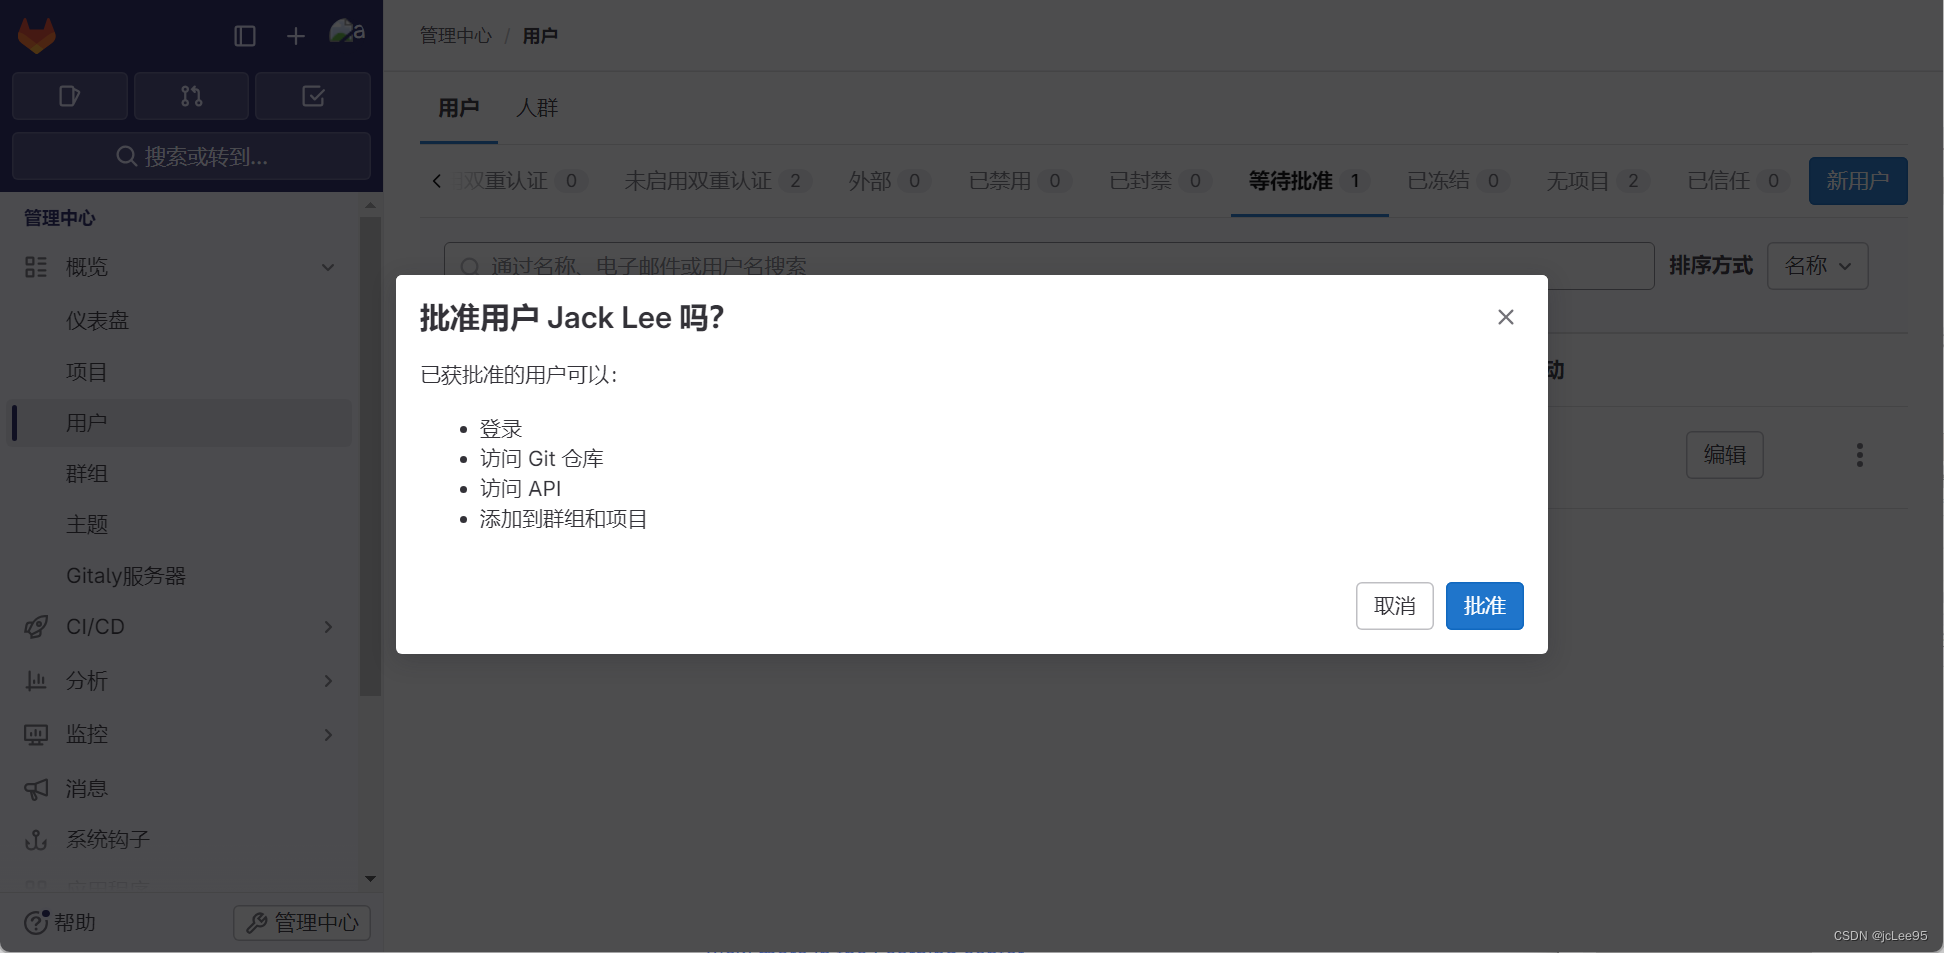The width and height of the screenshot is (1944, 953).
Task: Open 项目 in the sidebar
Action: tap(86, 372)
